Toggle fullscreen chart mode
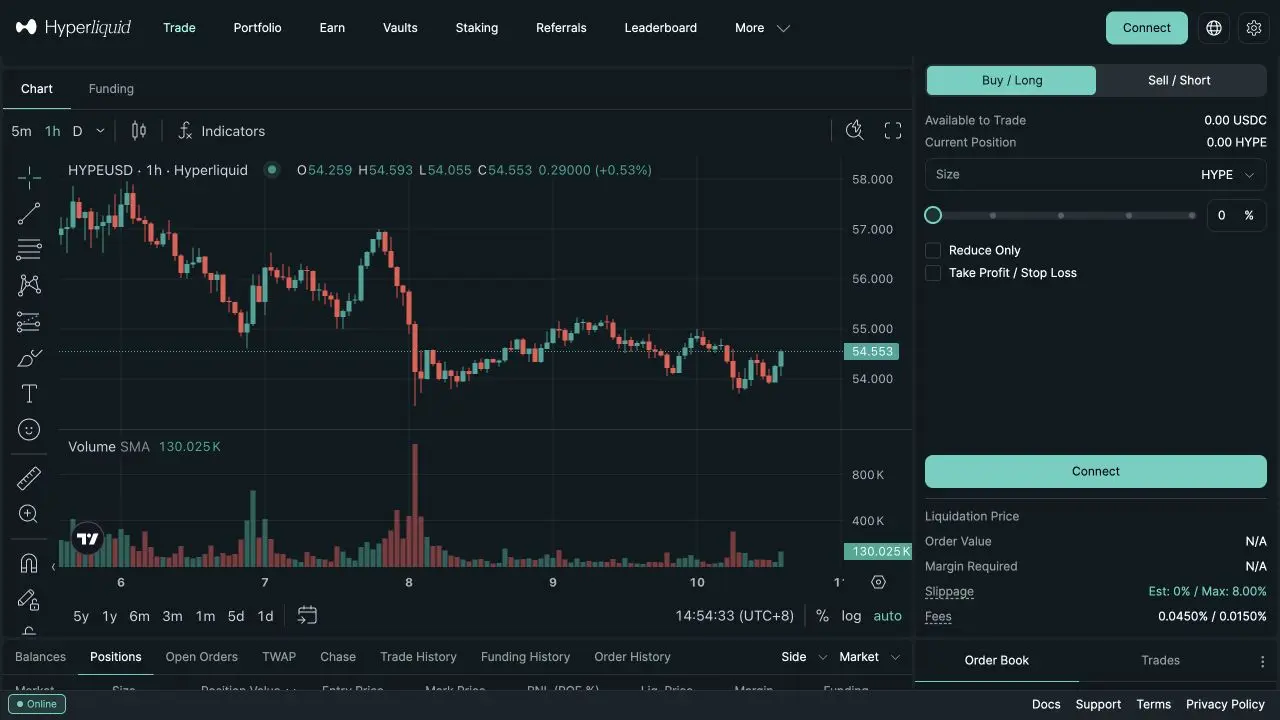Image resolution: width=1280 pixels, height=720 pixels. pyautogui.click(x=893, y=131)
